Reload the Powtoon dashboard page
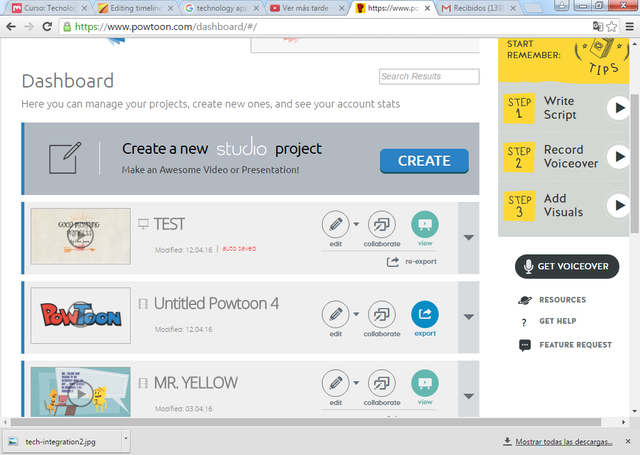The width and height of the screenshot is (640, 455). click(x=47, y=27)
